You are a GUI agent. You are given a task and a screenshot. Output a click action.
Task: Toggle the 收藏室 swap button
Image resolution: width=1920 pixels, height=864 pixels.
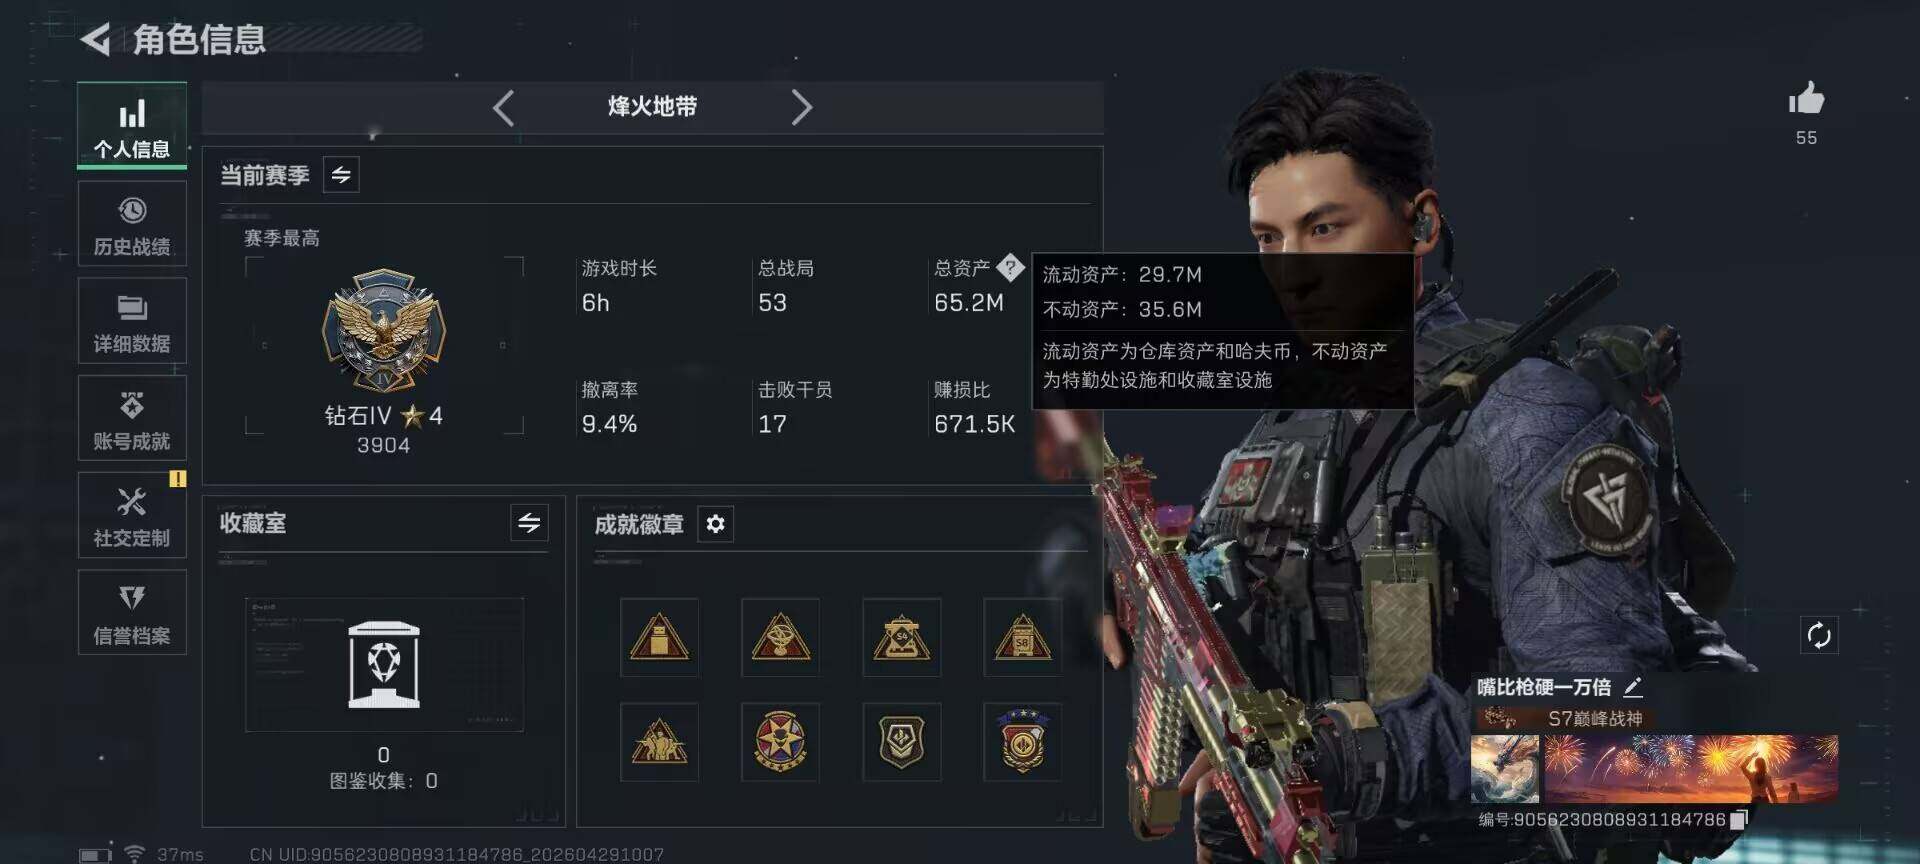coord(529,522)
